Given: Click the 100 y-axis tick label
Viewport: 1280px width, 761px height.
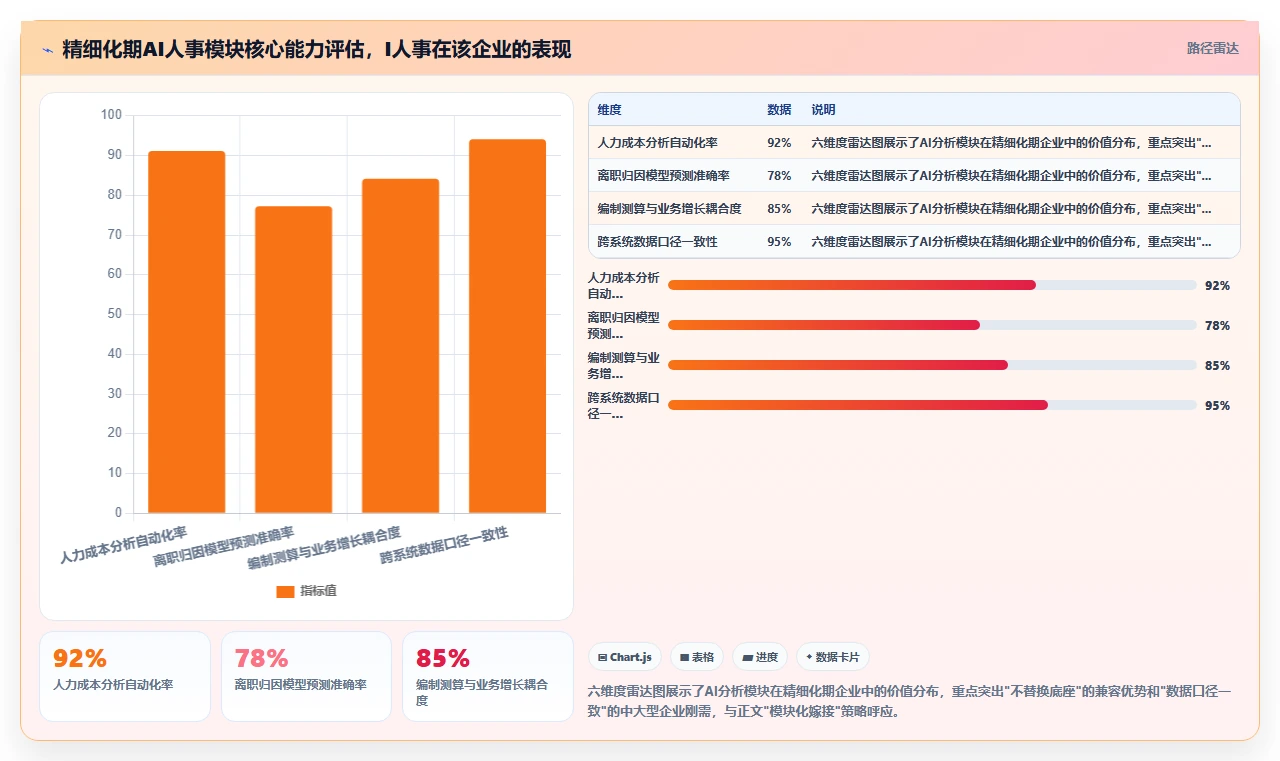Looking at the screenshot, I should pyautogui.click(x=111, y=115).
